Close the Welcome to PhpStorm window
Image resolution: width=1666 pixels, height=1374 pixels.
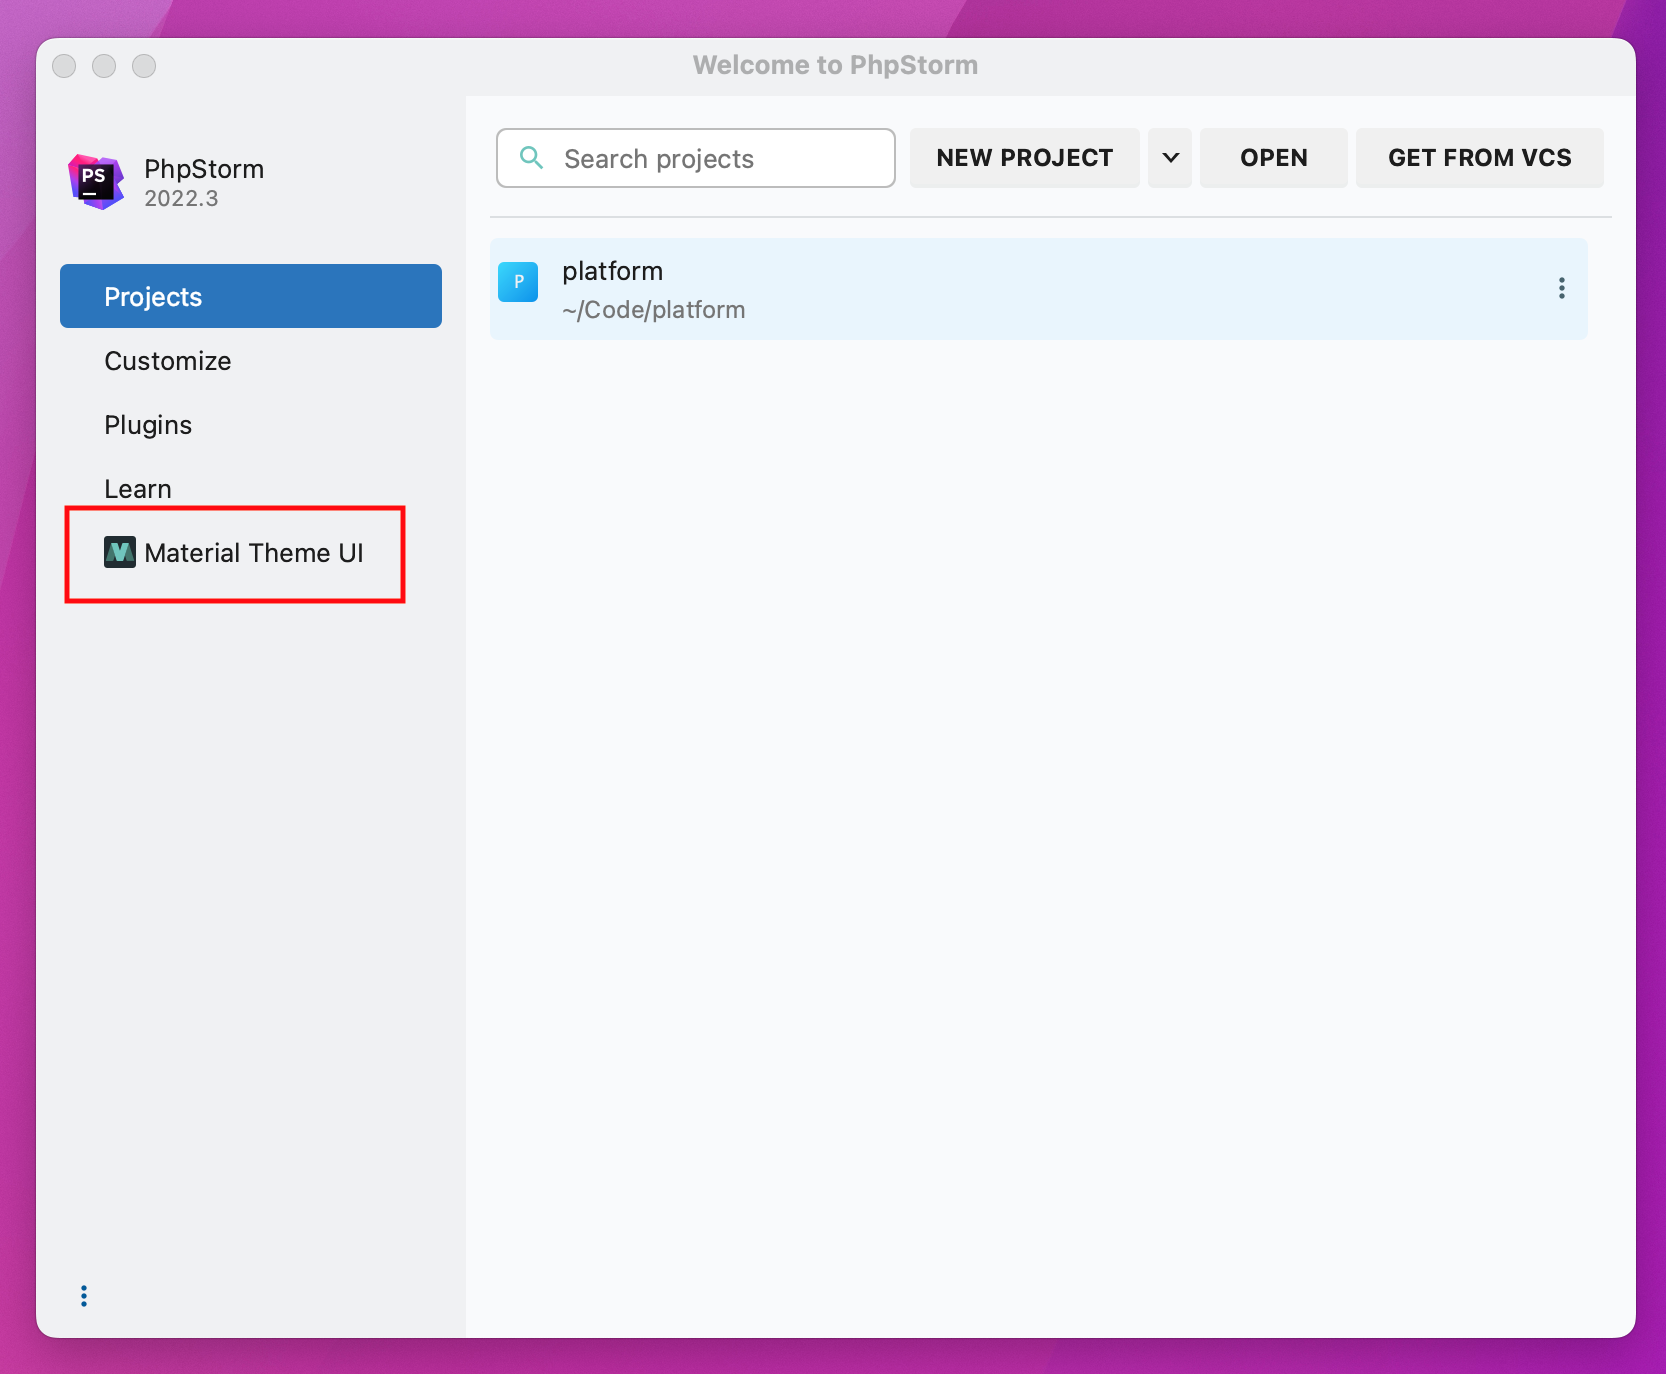click(x=64, y=66)
